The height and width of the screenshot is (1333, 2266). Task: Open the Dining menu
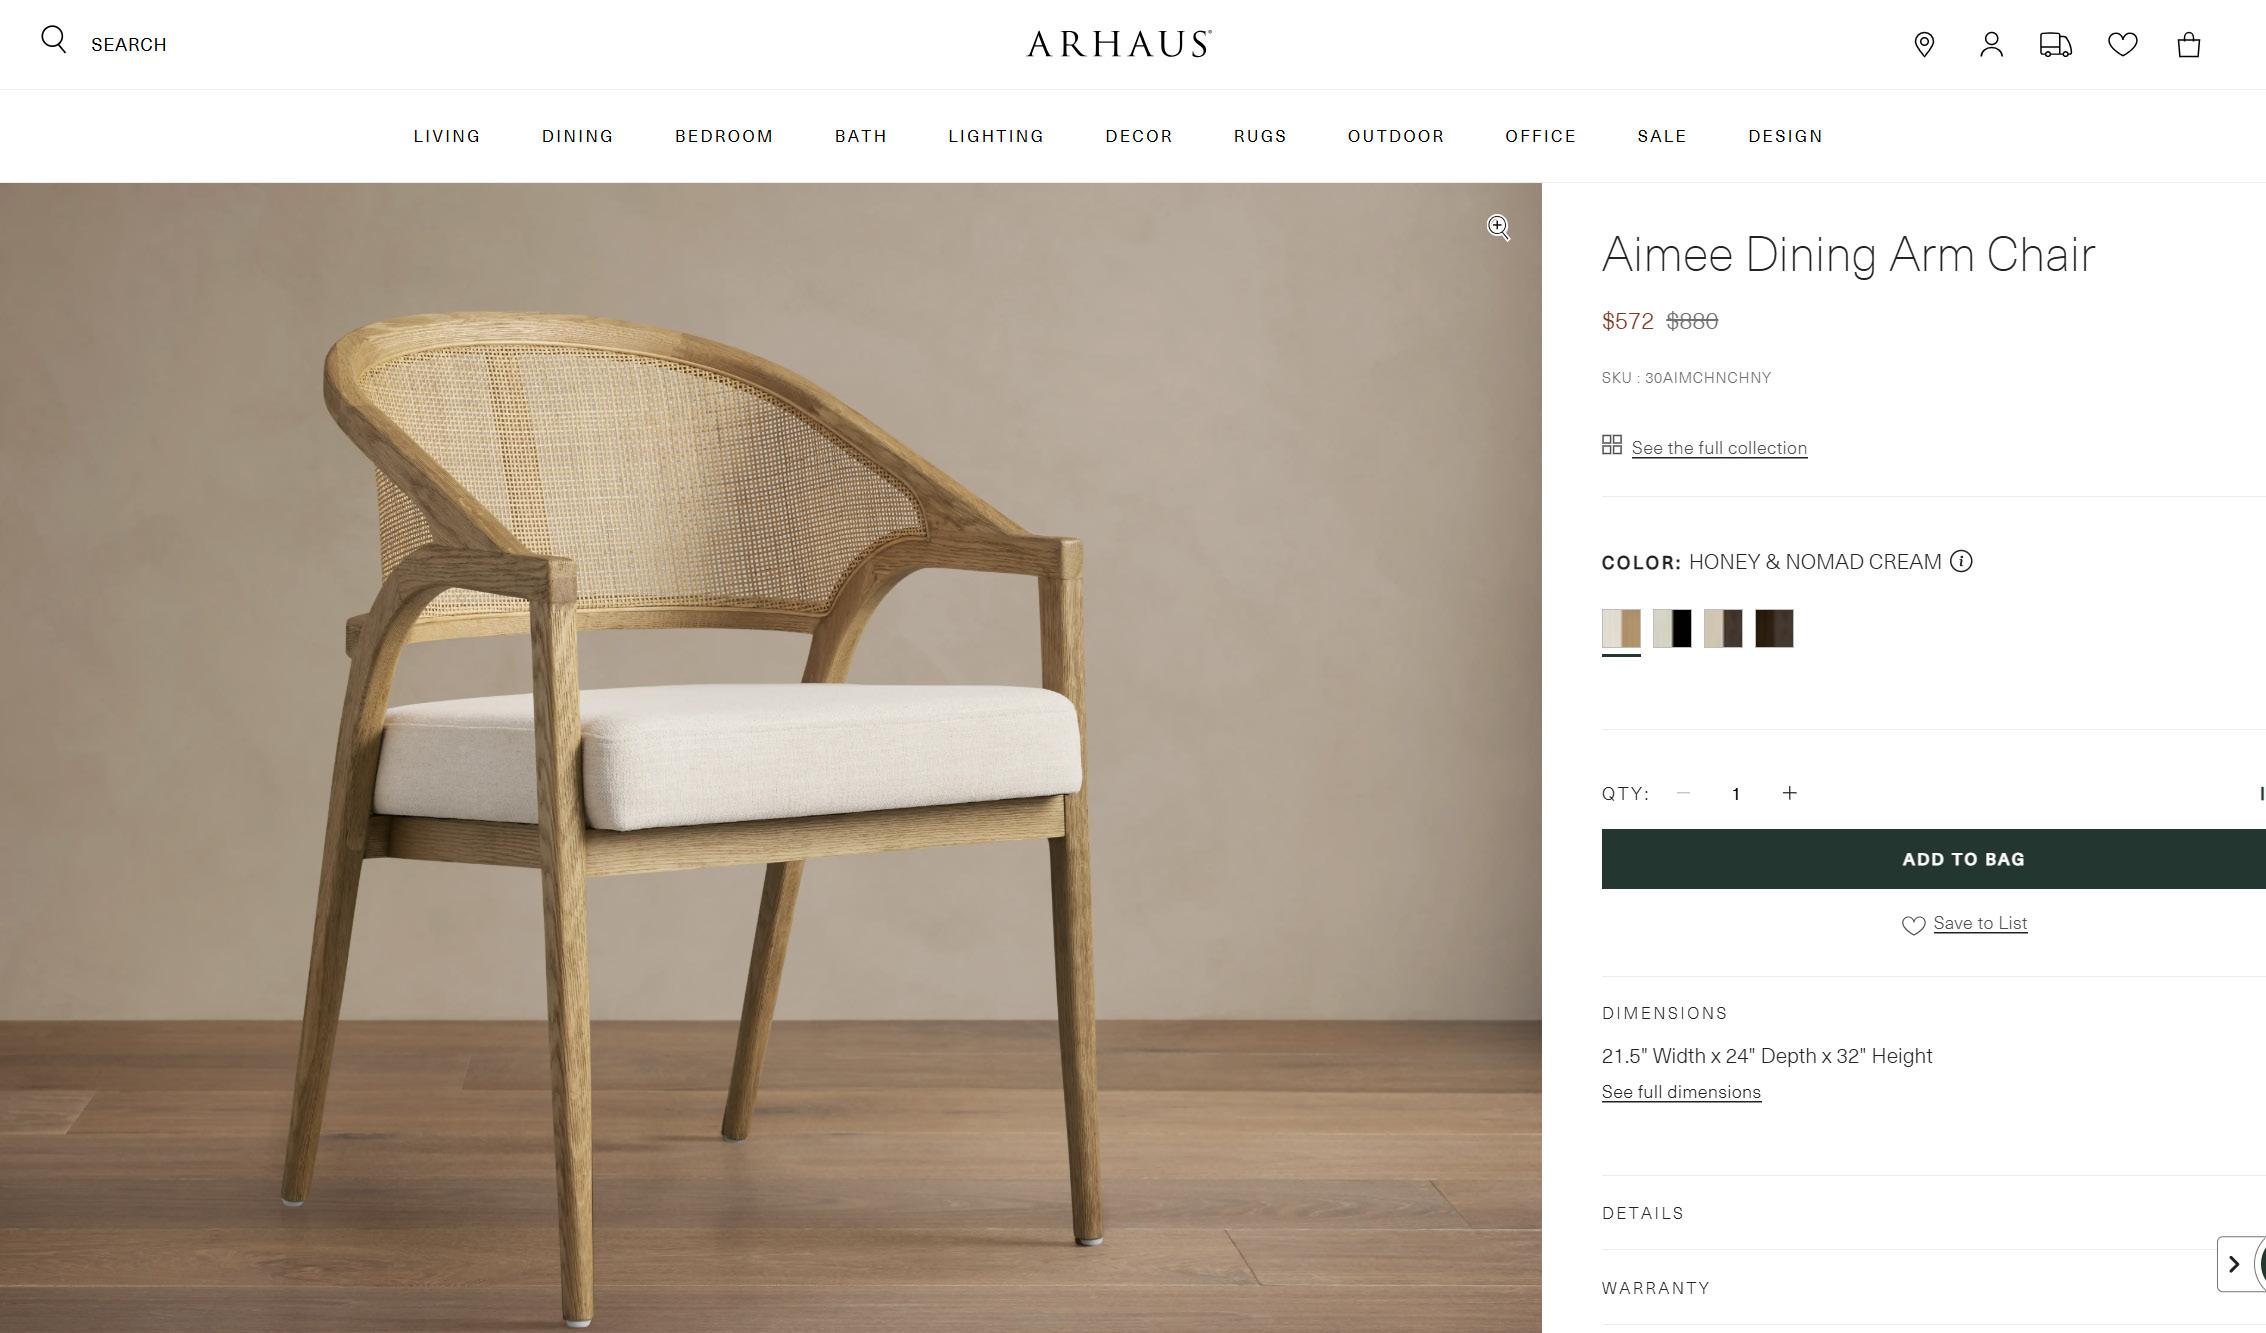[x=578, y=136]
